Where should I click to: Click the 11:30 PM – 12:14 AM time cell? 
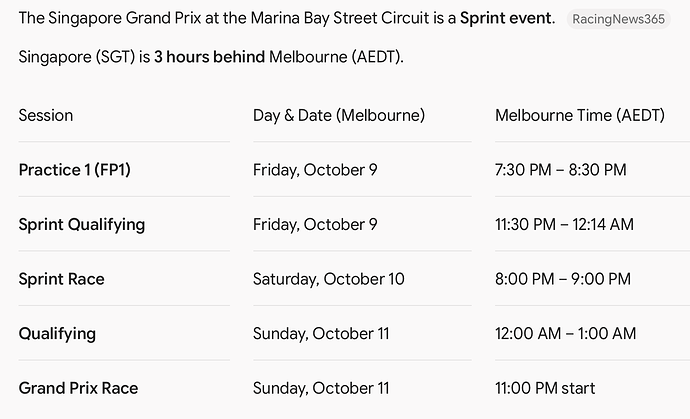click(x=564, y=224)
